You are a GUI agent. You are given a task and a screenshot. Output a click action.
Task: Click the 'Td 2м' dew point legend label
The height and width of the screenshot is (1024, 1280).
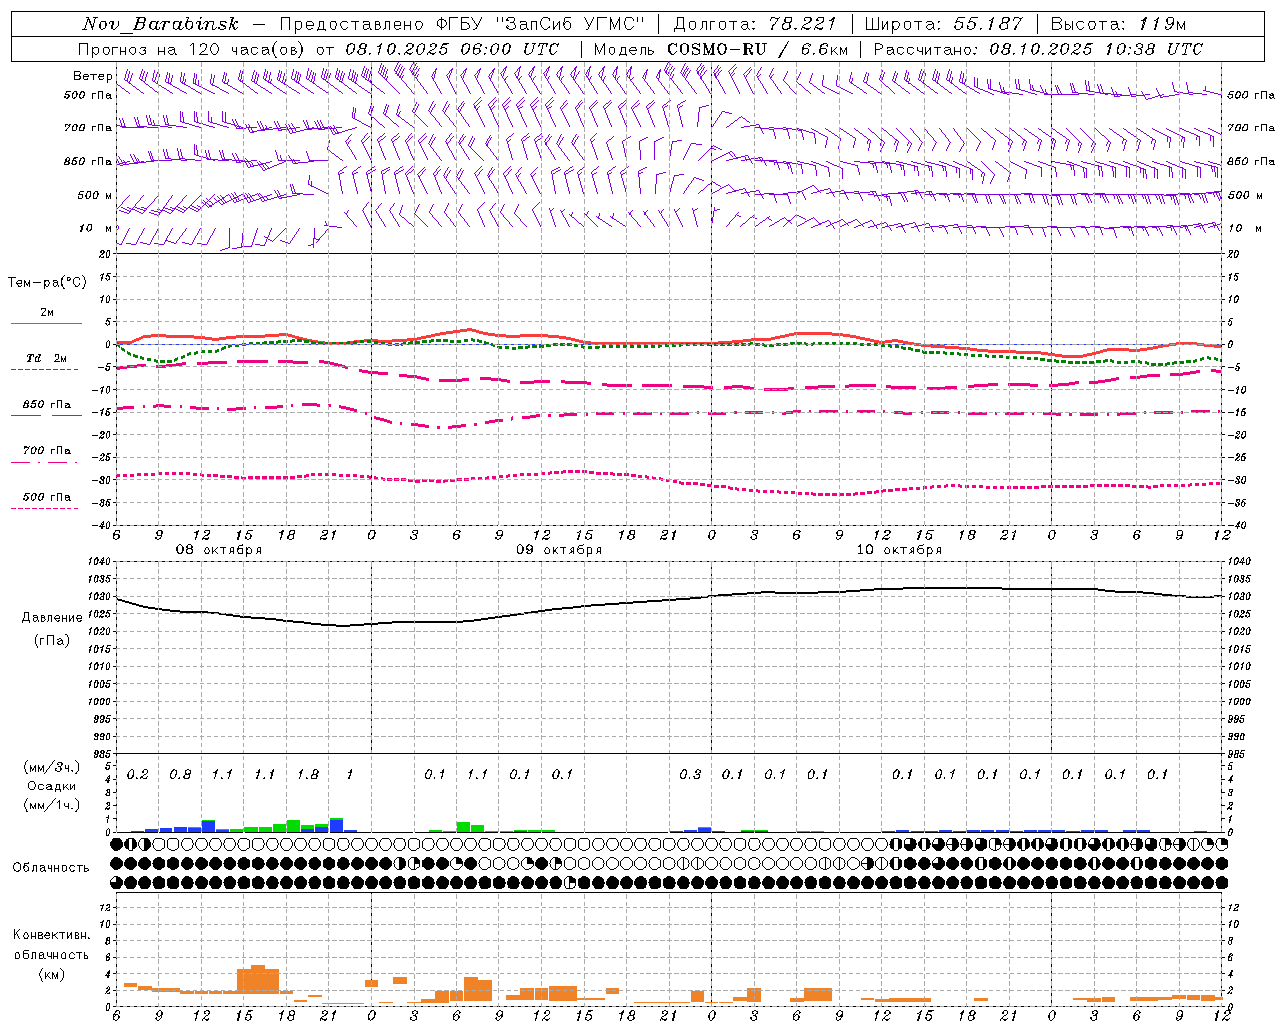click(x=46, y=358)
